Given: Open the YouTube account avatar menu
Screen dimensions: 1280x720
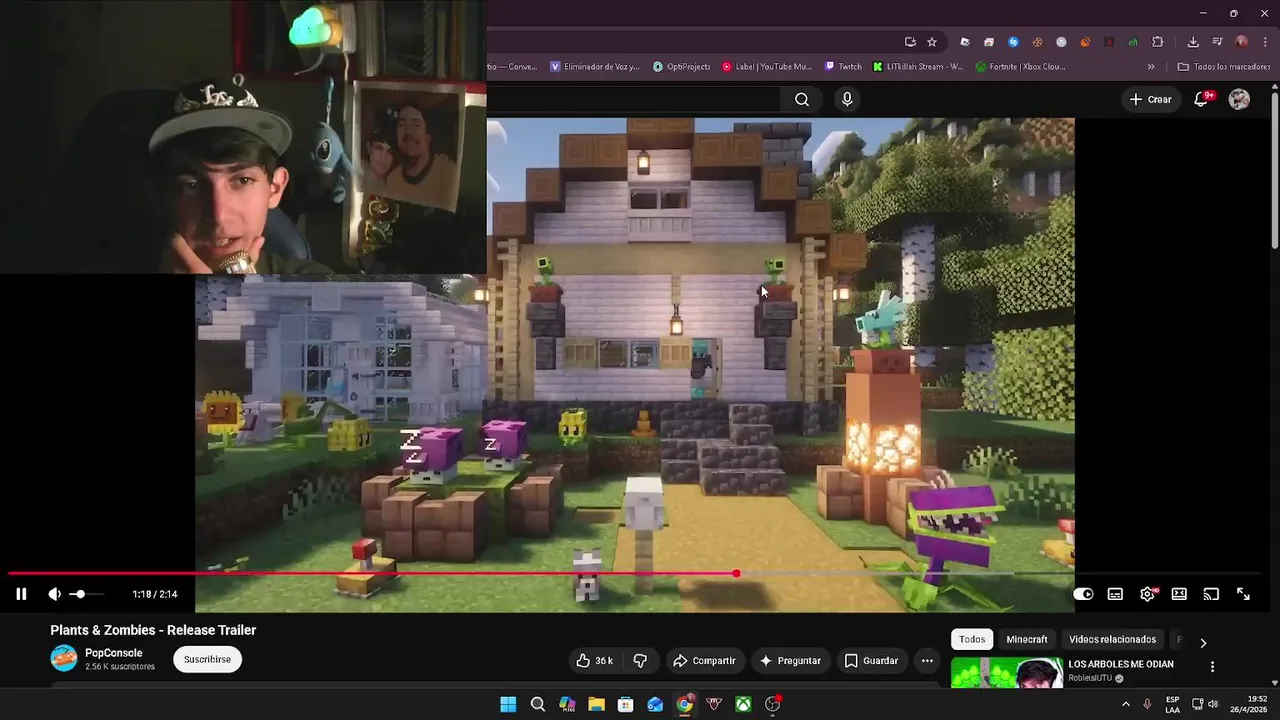Looking at the screenshot, I should [1239, 99].
